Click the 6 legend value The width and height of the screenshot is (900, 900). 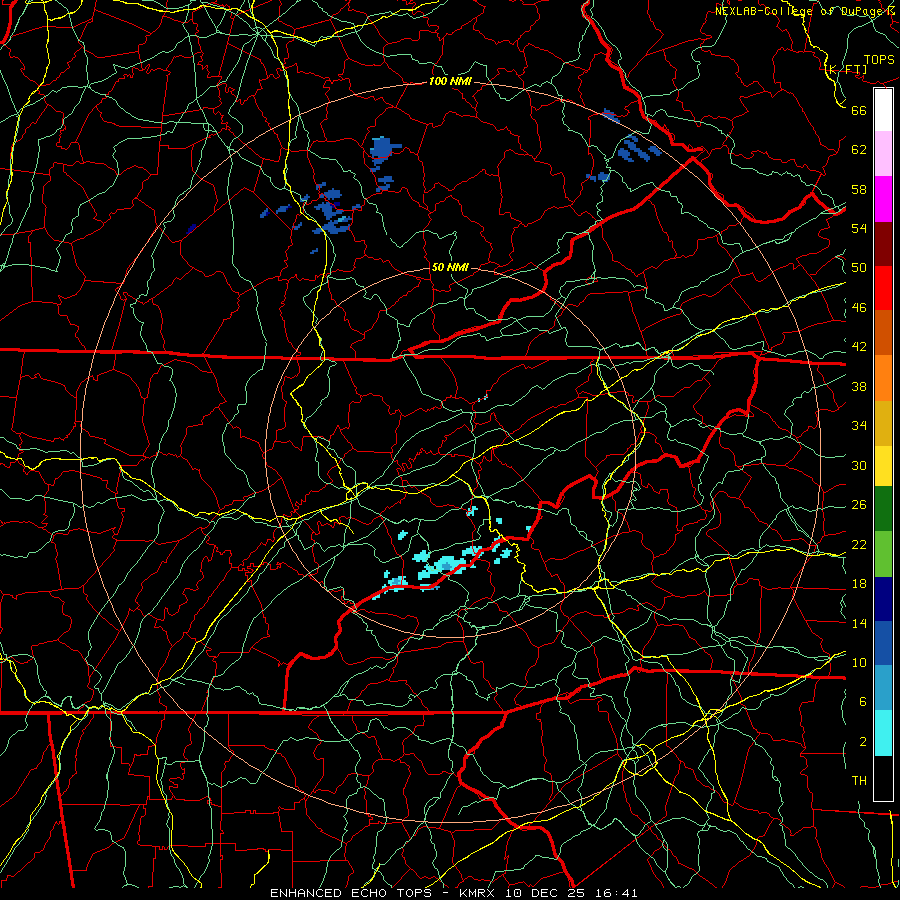click(863, 702)
